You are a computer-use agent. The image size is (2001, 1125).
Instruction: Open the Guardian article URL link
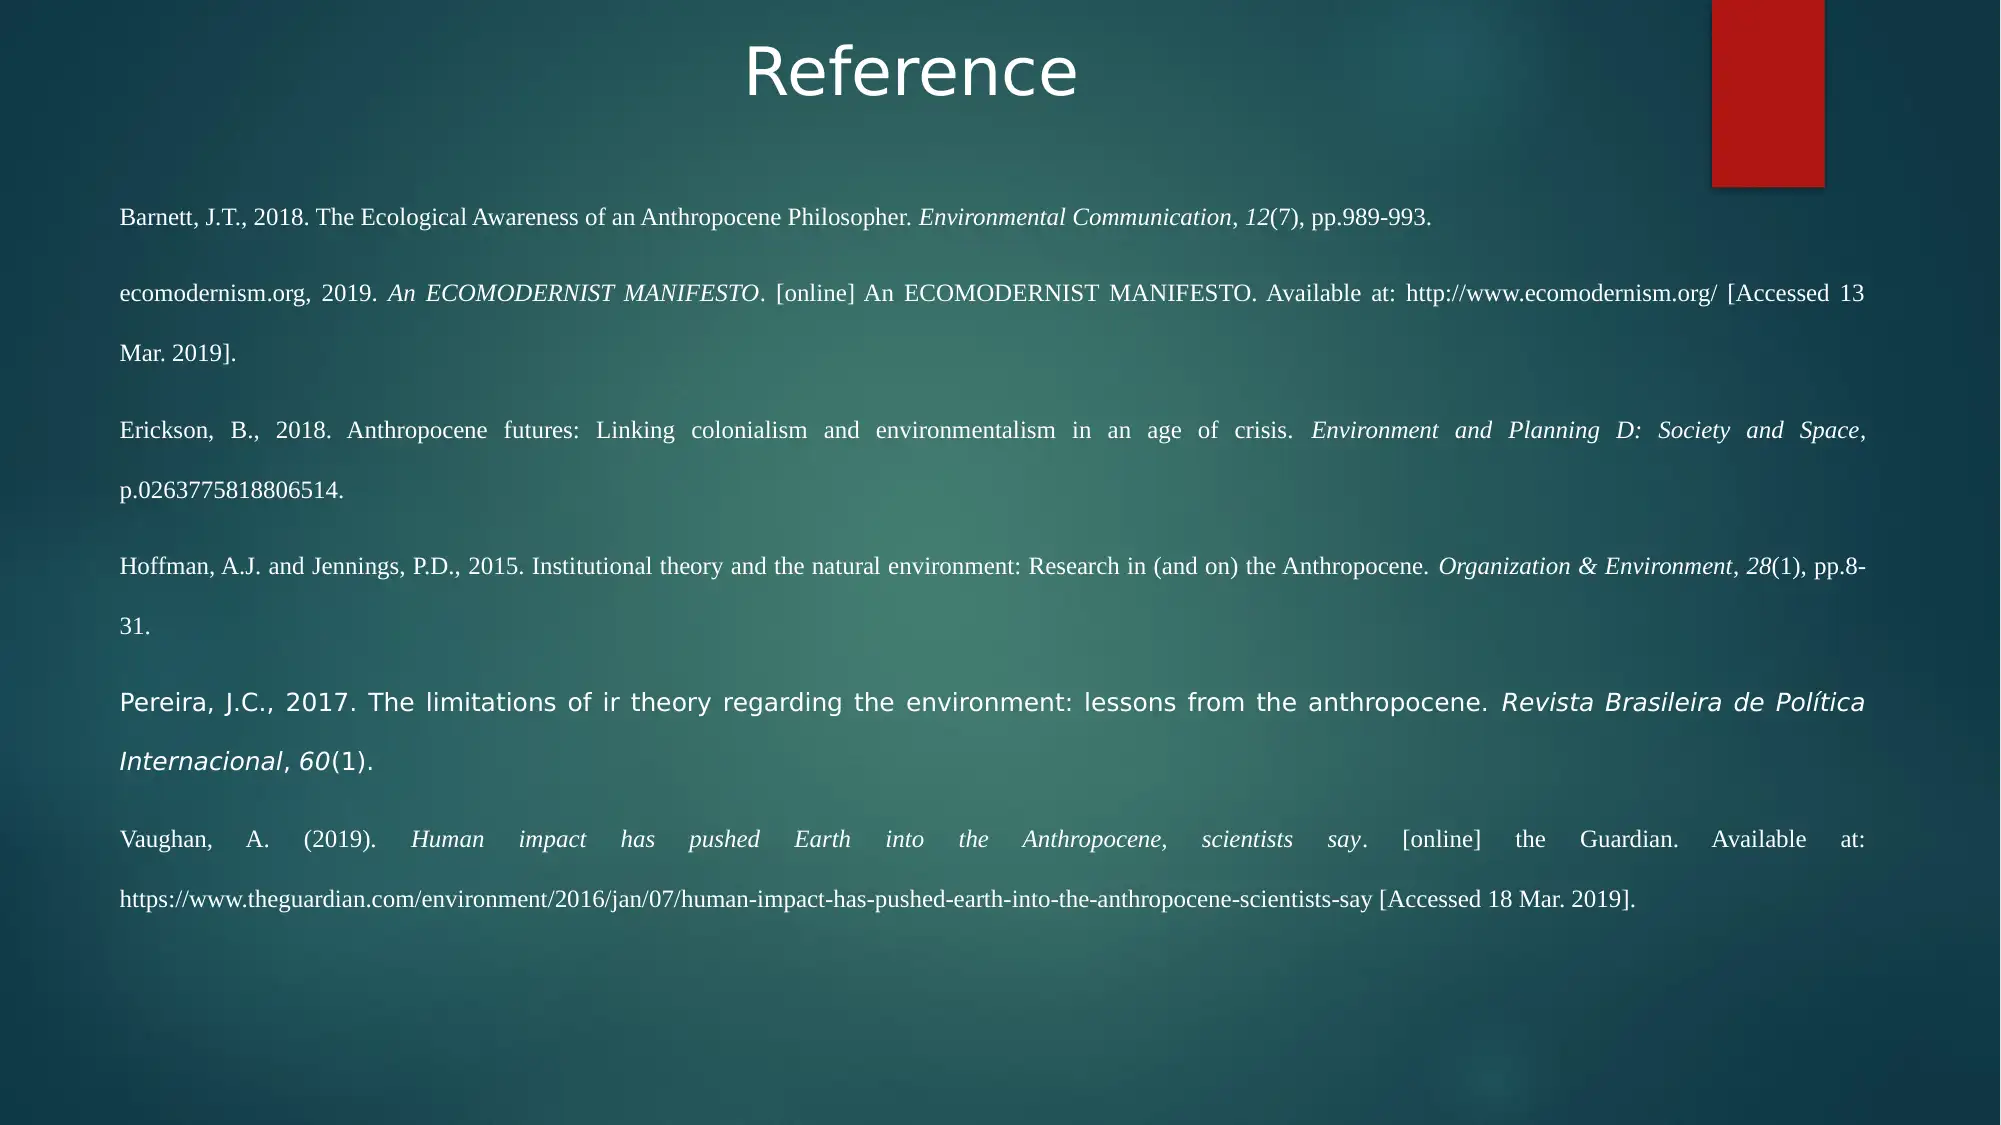click(x=744, y=897)
